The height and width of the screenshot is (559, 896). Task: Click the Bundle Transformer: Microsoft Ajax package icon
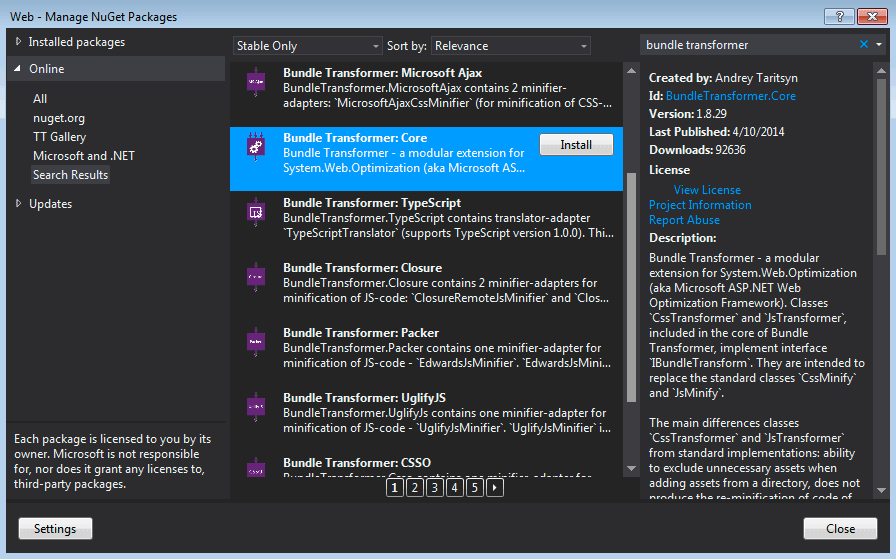[255, 82]
